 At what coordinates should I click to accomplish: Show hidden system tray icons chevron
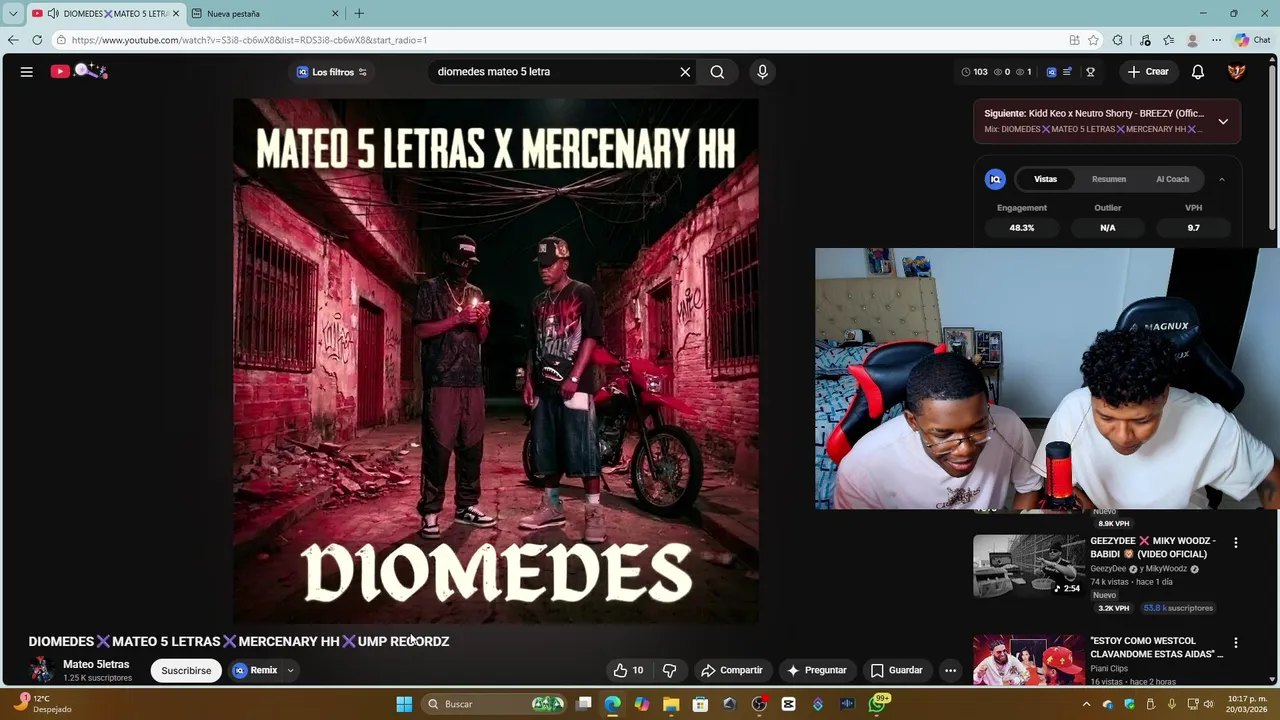[x=1087, y=704]
